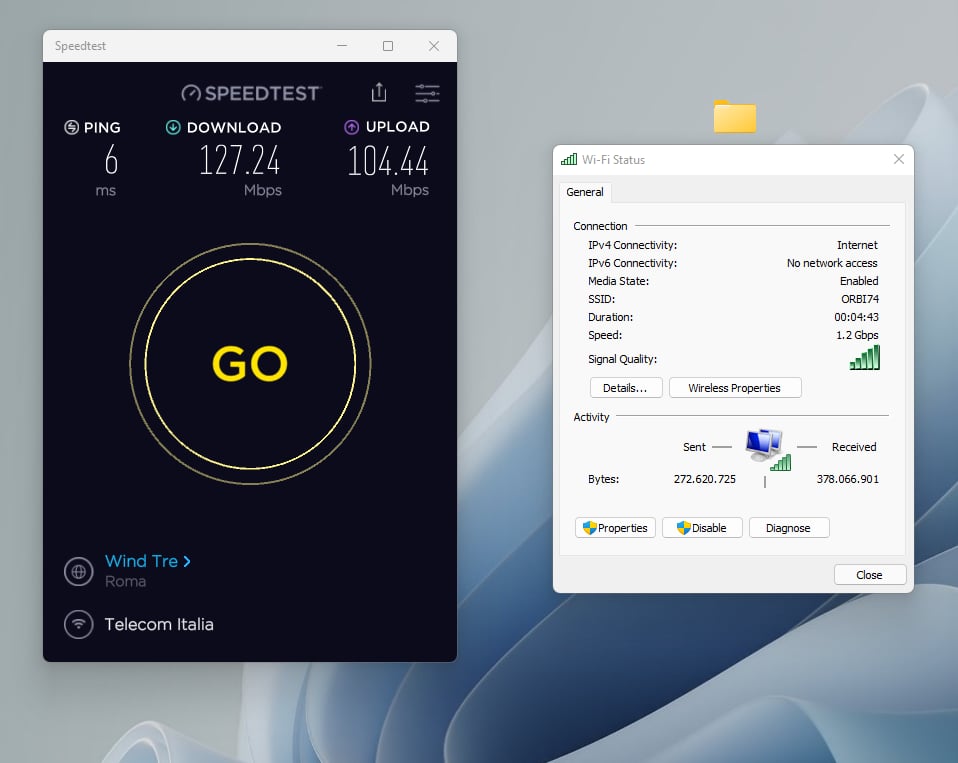Viewport: 958px width, 763px height.
Task: Click the Ping icon
Action: coord(71,127)
